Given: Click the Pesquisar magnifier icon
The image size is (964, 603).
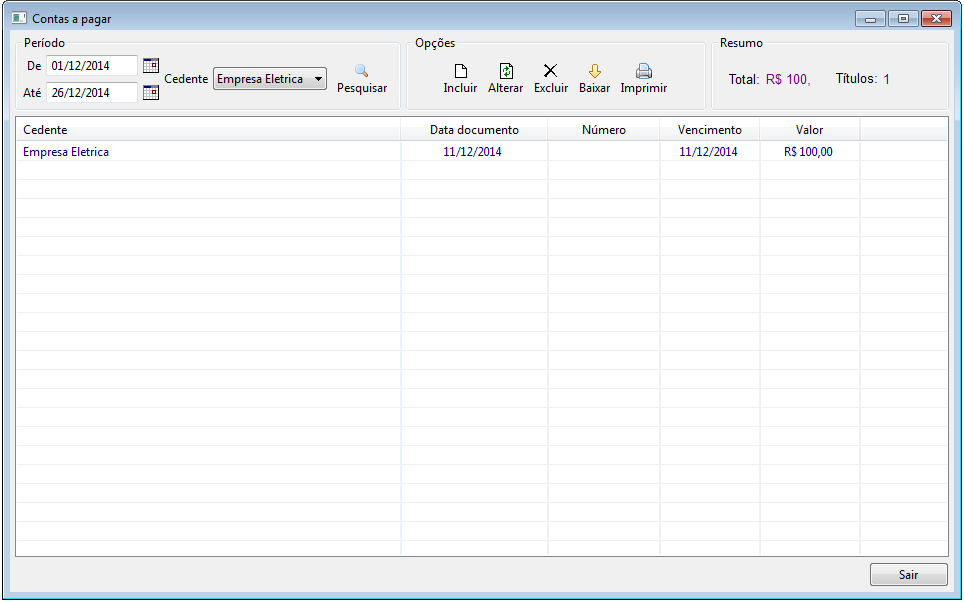Looking at the screenshot, I should 362,71.
